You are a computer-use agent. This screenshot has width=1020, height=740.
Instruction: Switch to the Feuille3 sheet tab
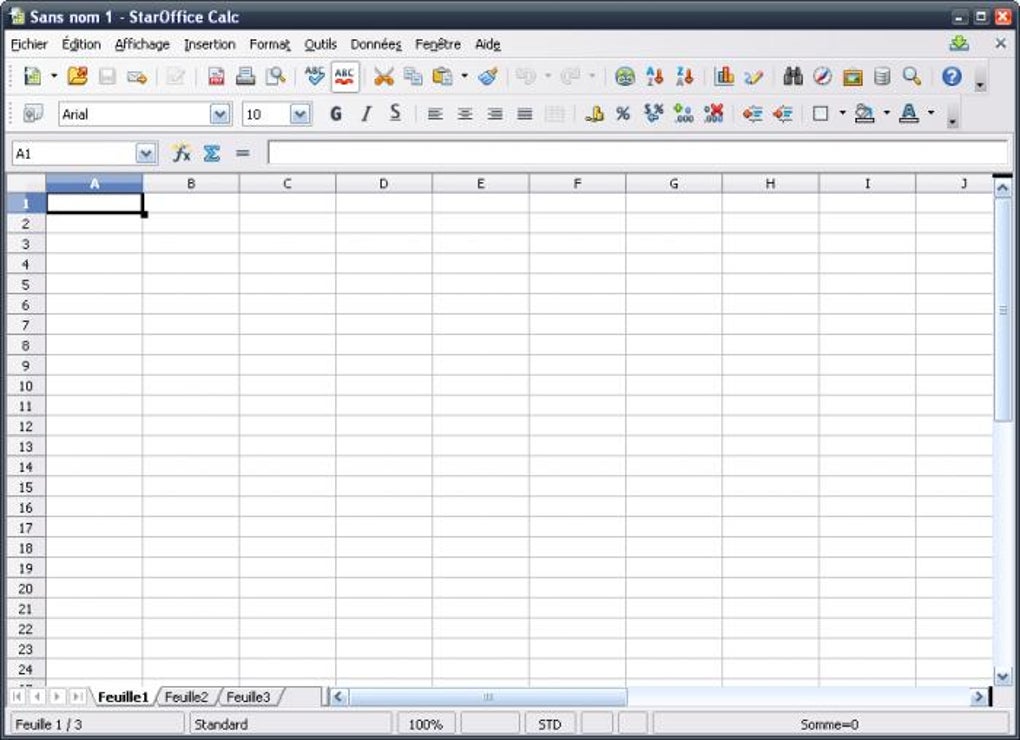tap(248, 697)
